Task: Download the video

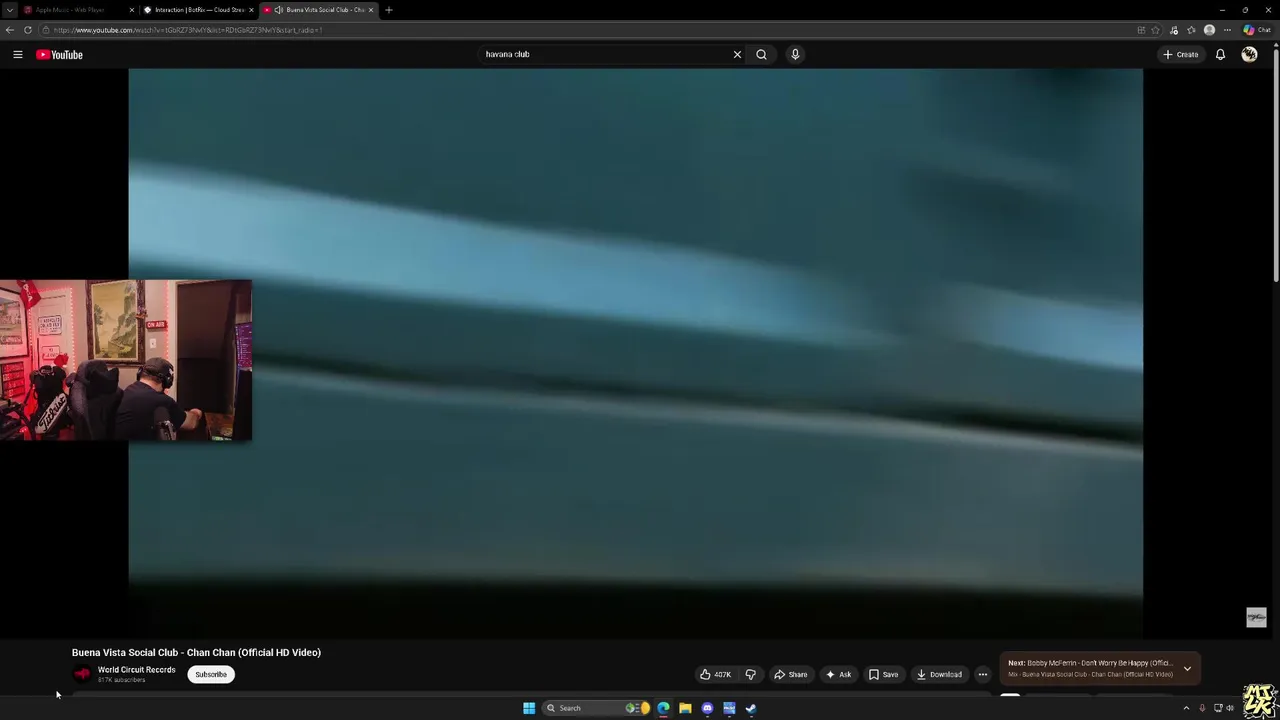Action: tap(939, 674)
